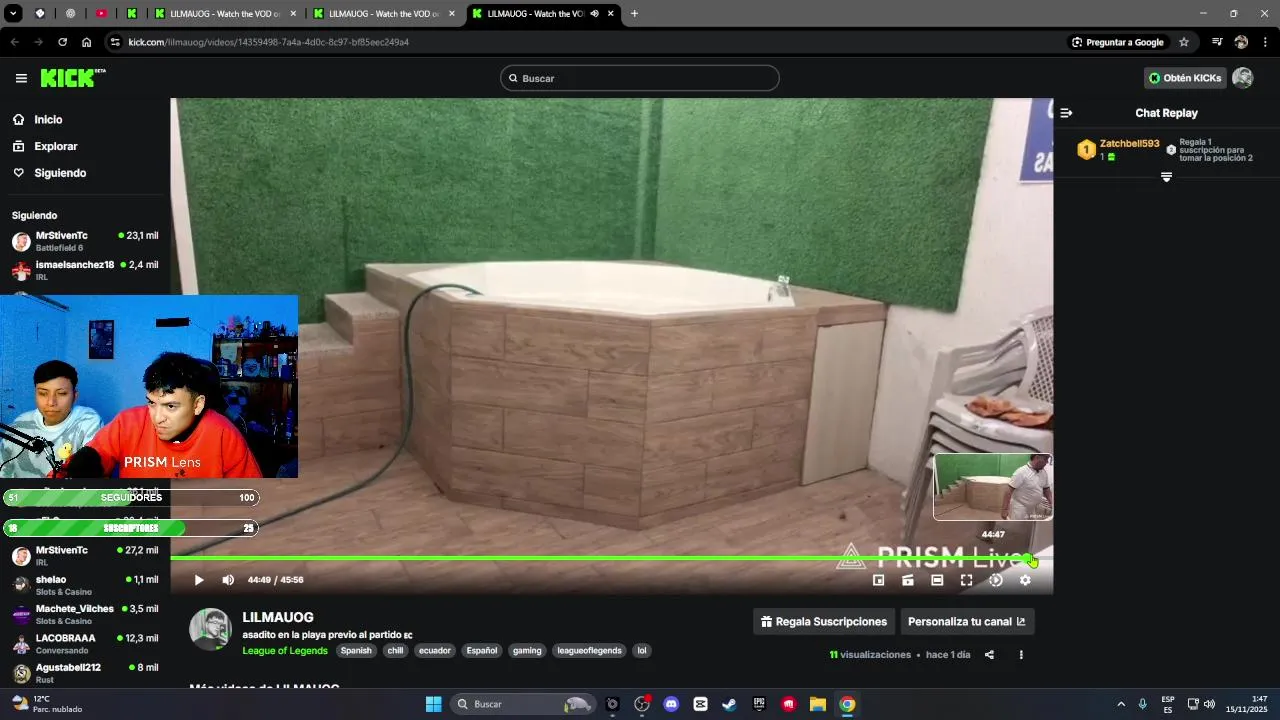Image resolution: width=1280 pixels, height=720 pixels.
Task: Switch to the pinned YouTube tab
Action: [101, 14]
